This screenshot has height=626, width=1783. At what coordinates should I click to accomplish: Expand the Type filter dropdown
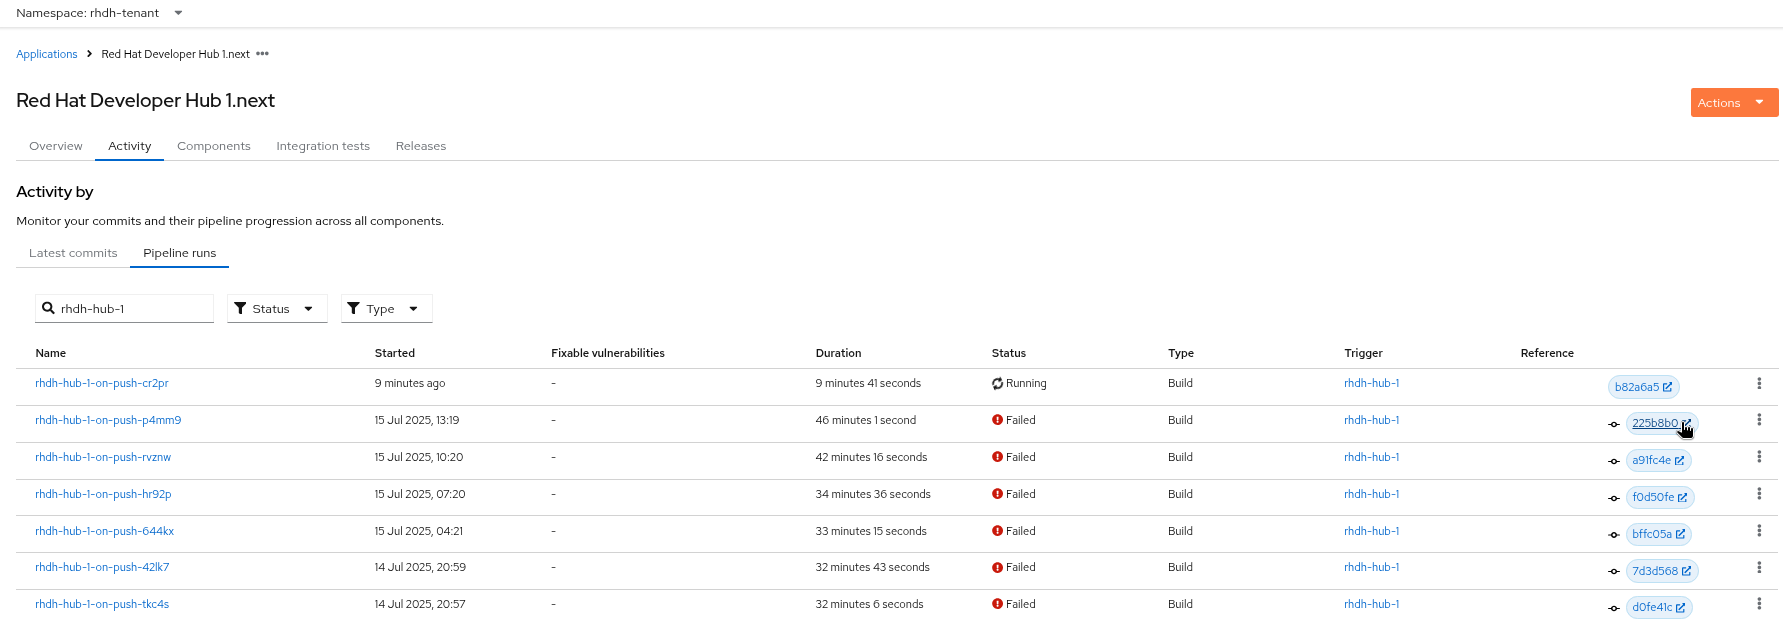click(x=386, y=309)
